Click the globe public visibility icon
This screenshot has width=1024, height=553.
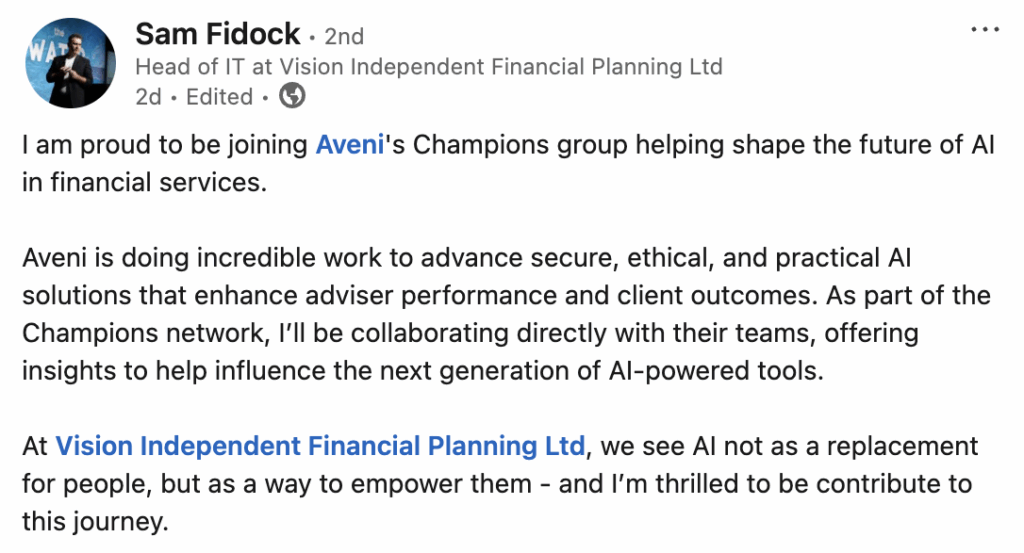click(x=291, y=97)
